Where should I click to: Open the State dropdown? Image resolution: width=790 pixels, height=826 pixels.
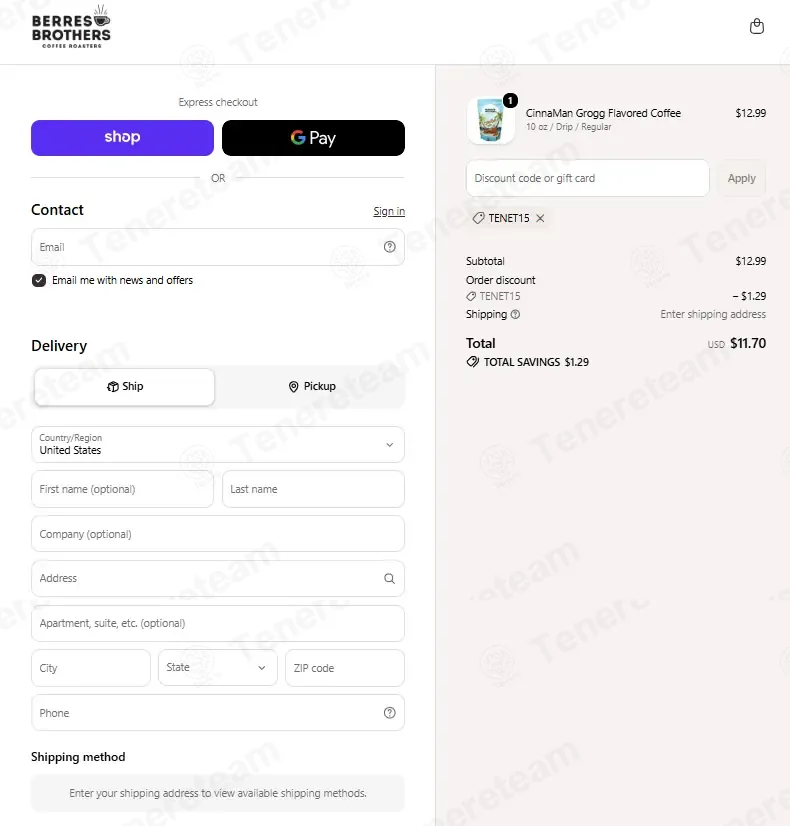tap(218, 668)
